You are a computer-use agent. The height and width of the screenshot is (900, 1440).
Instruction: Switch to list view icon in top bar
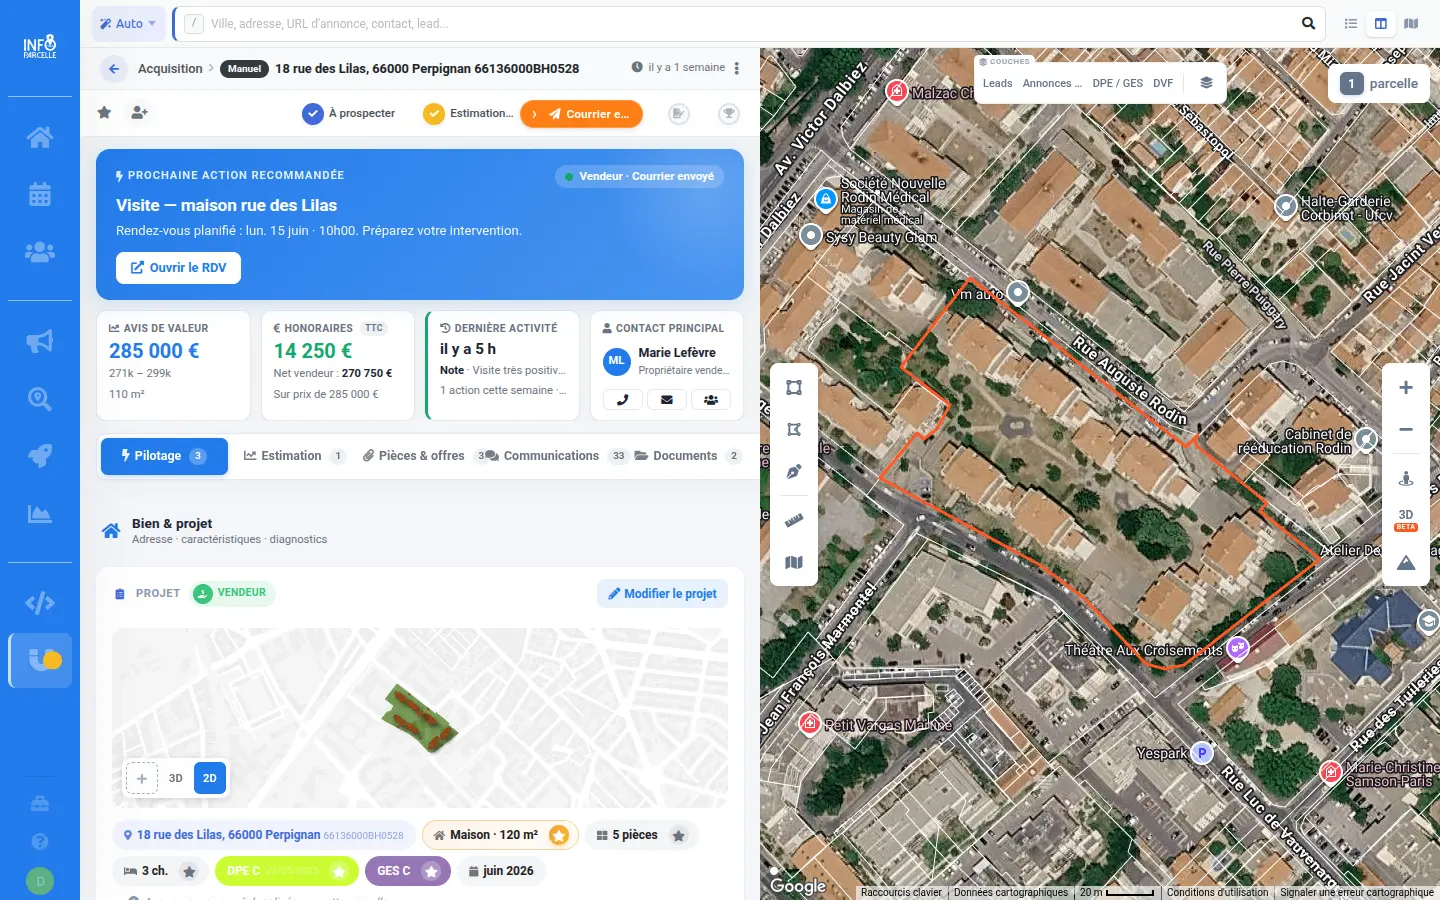coord(1351,23)
